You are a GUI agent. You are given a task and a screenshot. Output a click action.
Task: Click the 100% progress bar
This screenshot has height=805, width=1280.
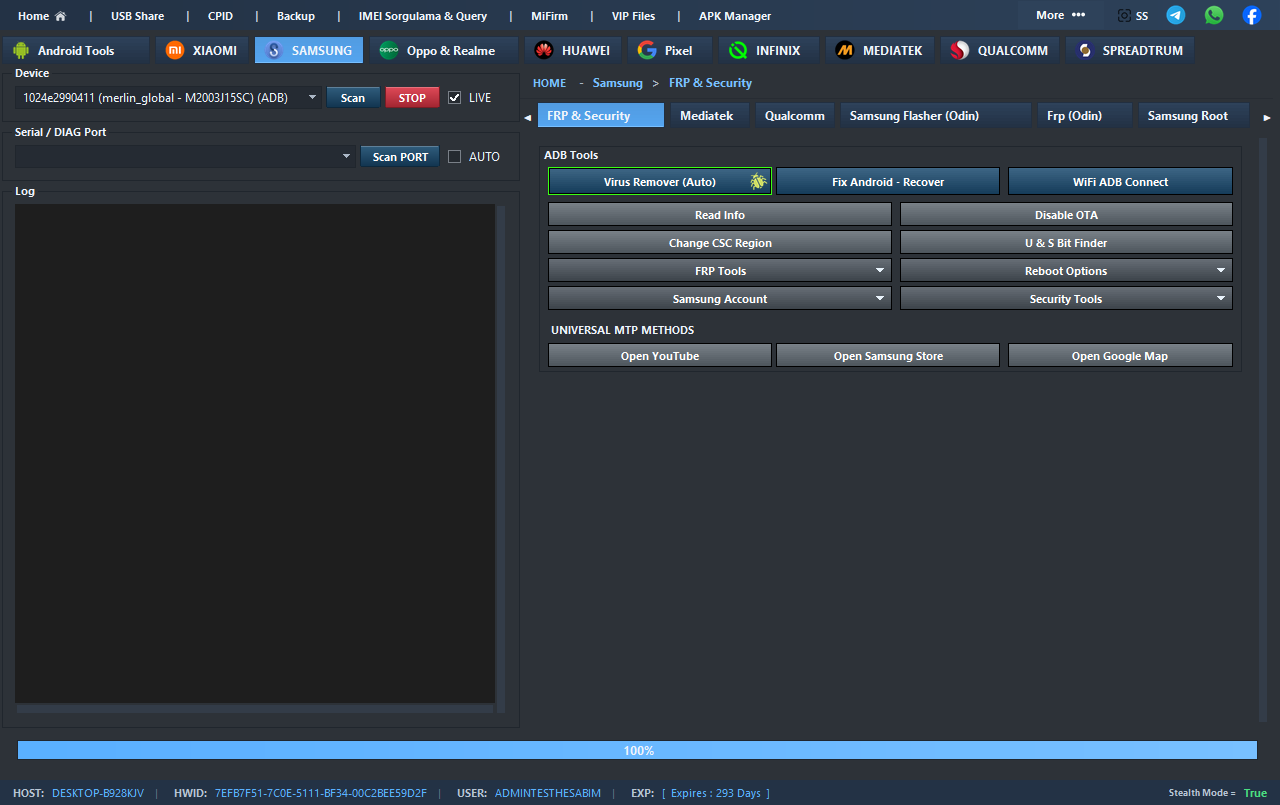coord(637,750)
